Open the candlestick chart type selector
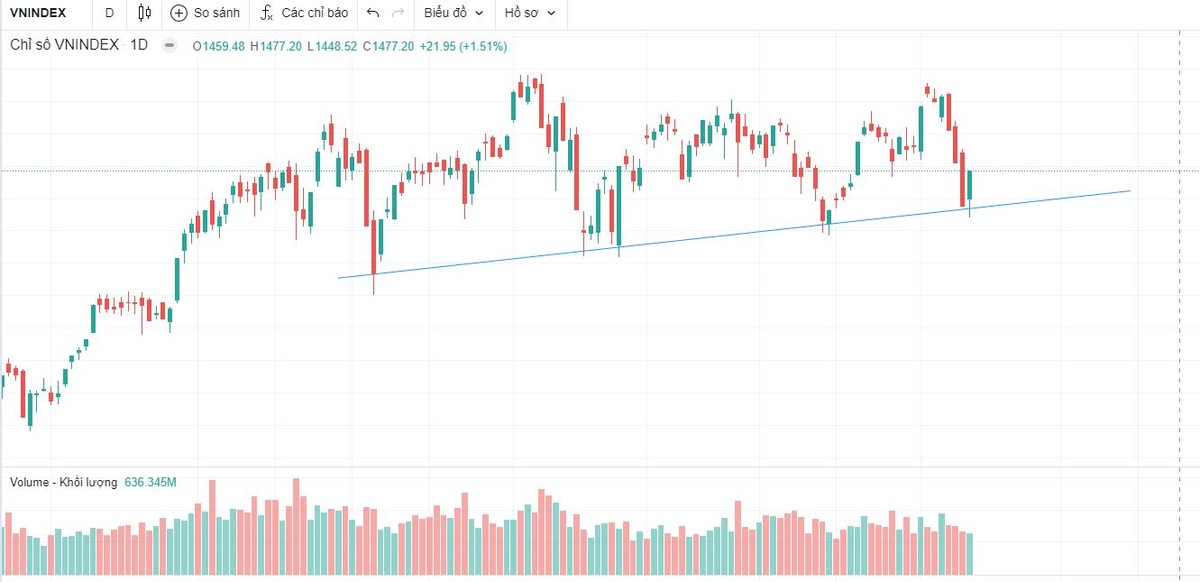This screenshot has width=1200, height=582. tap(145, 13)
